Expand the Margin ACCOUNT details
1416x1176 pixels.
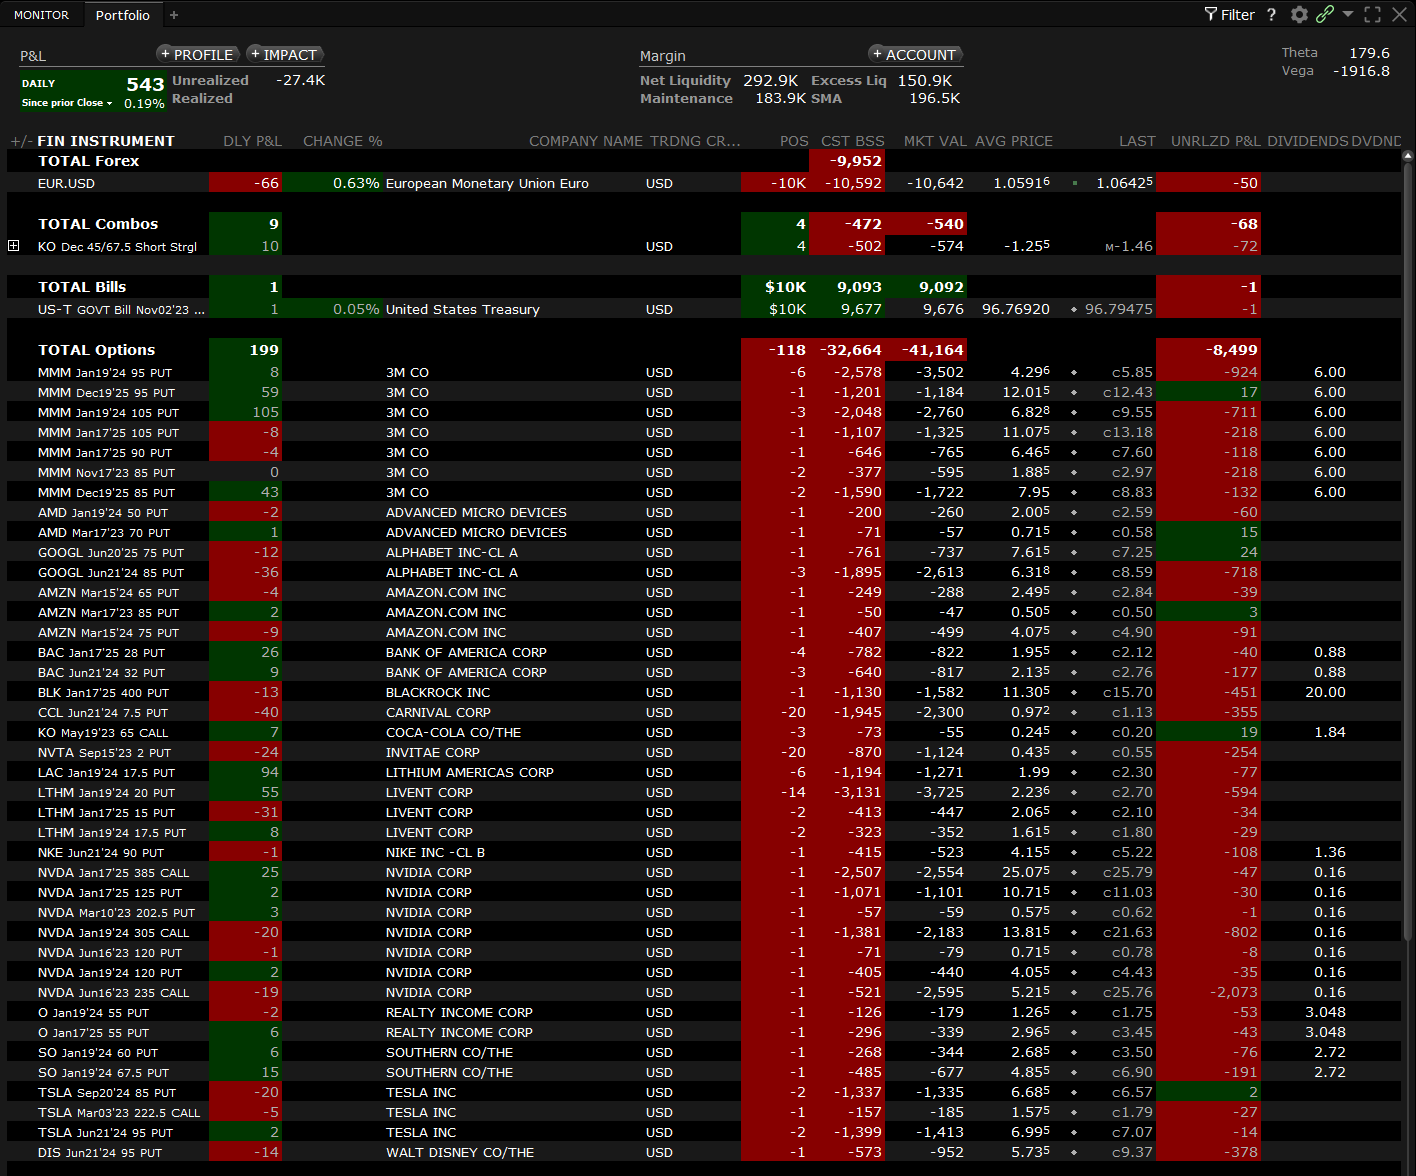914,55
